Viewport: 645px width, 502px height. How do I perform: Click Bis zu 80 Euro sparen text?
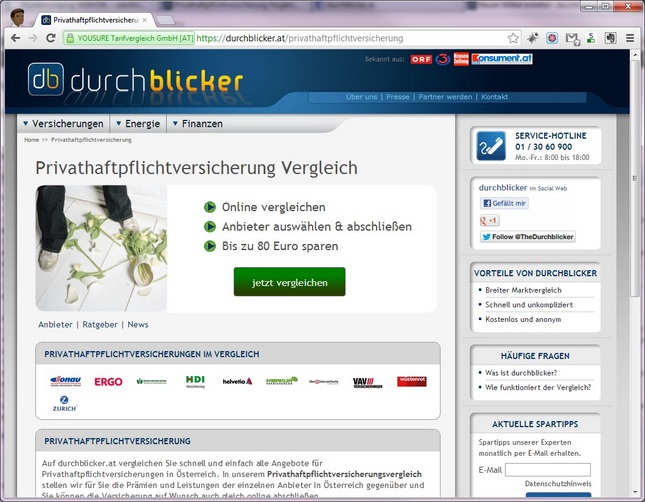[x=280, y=246]
